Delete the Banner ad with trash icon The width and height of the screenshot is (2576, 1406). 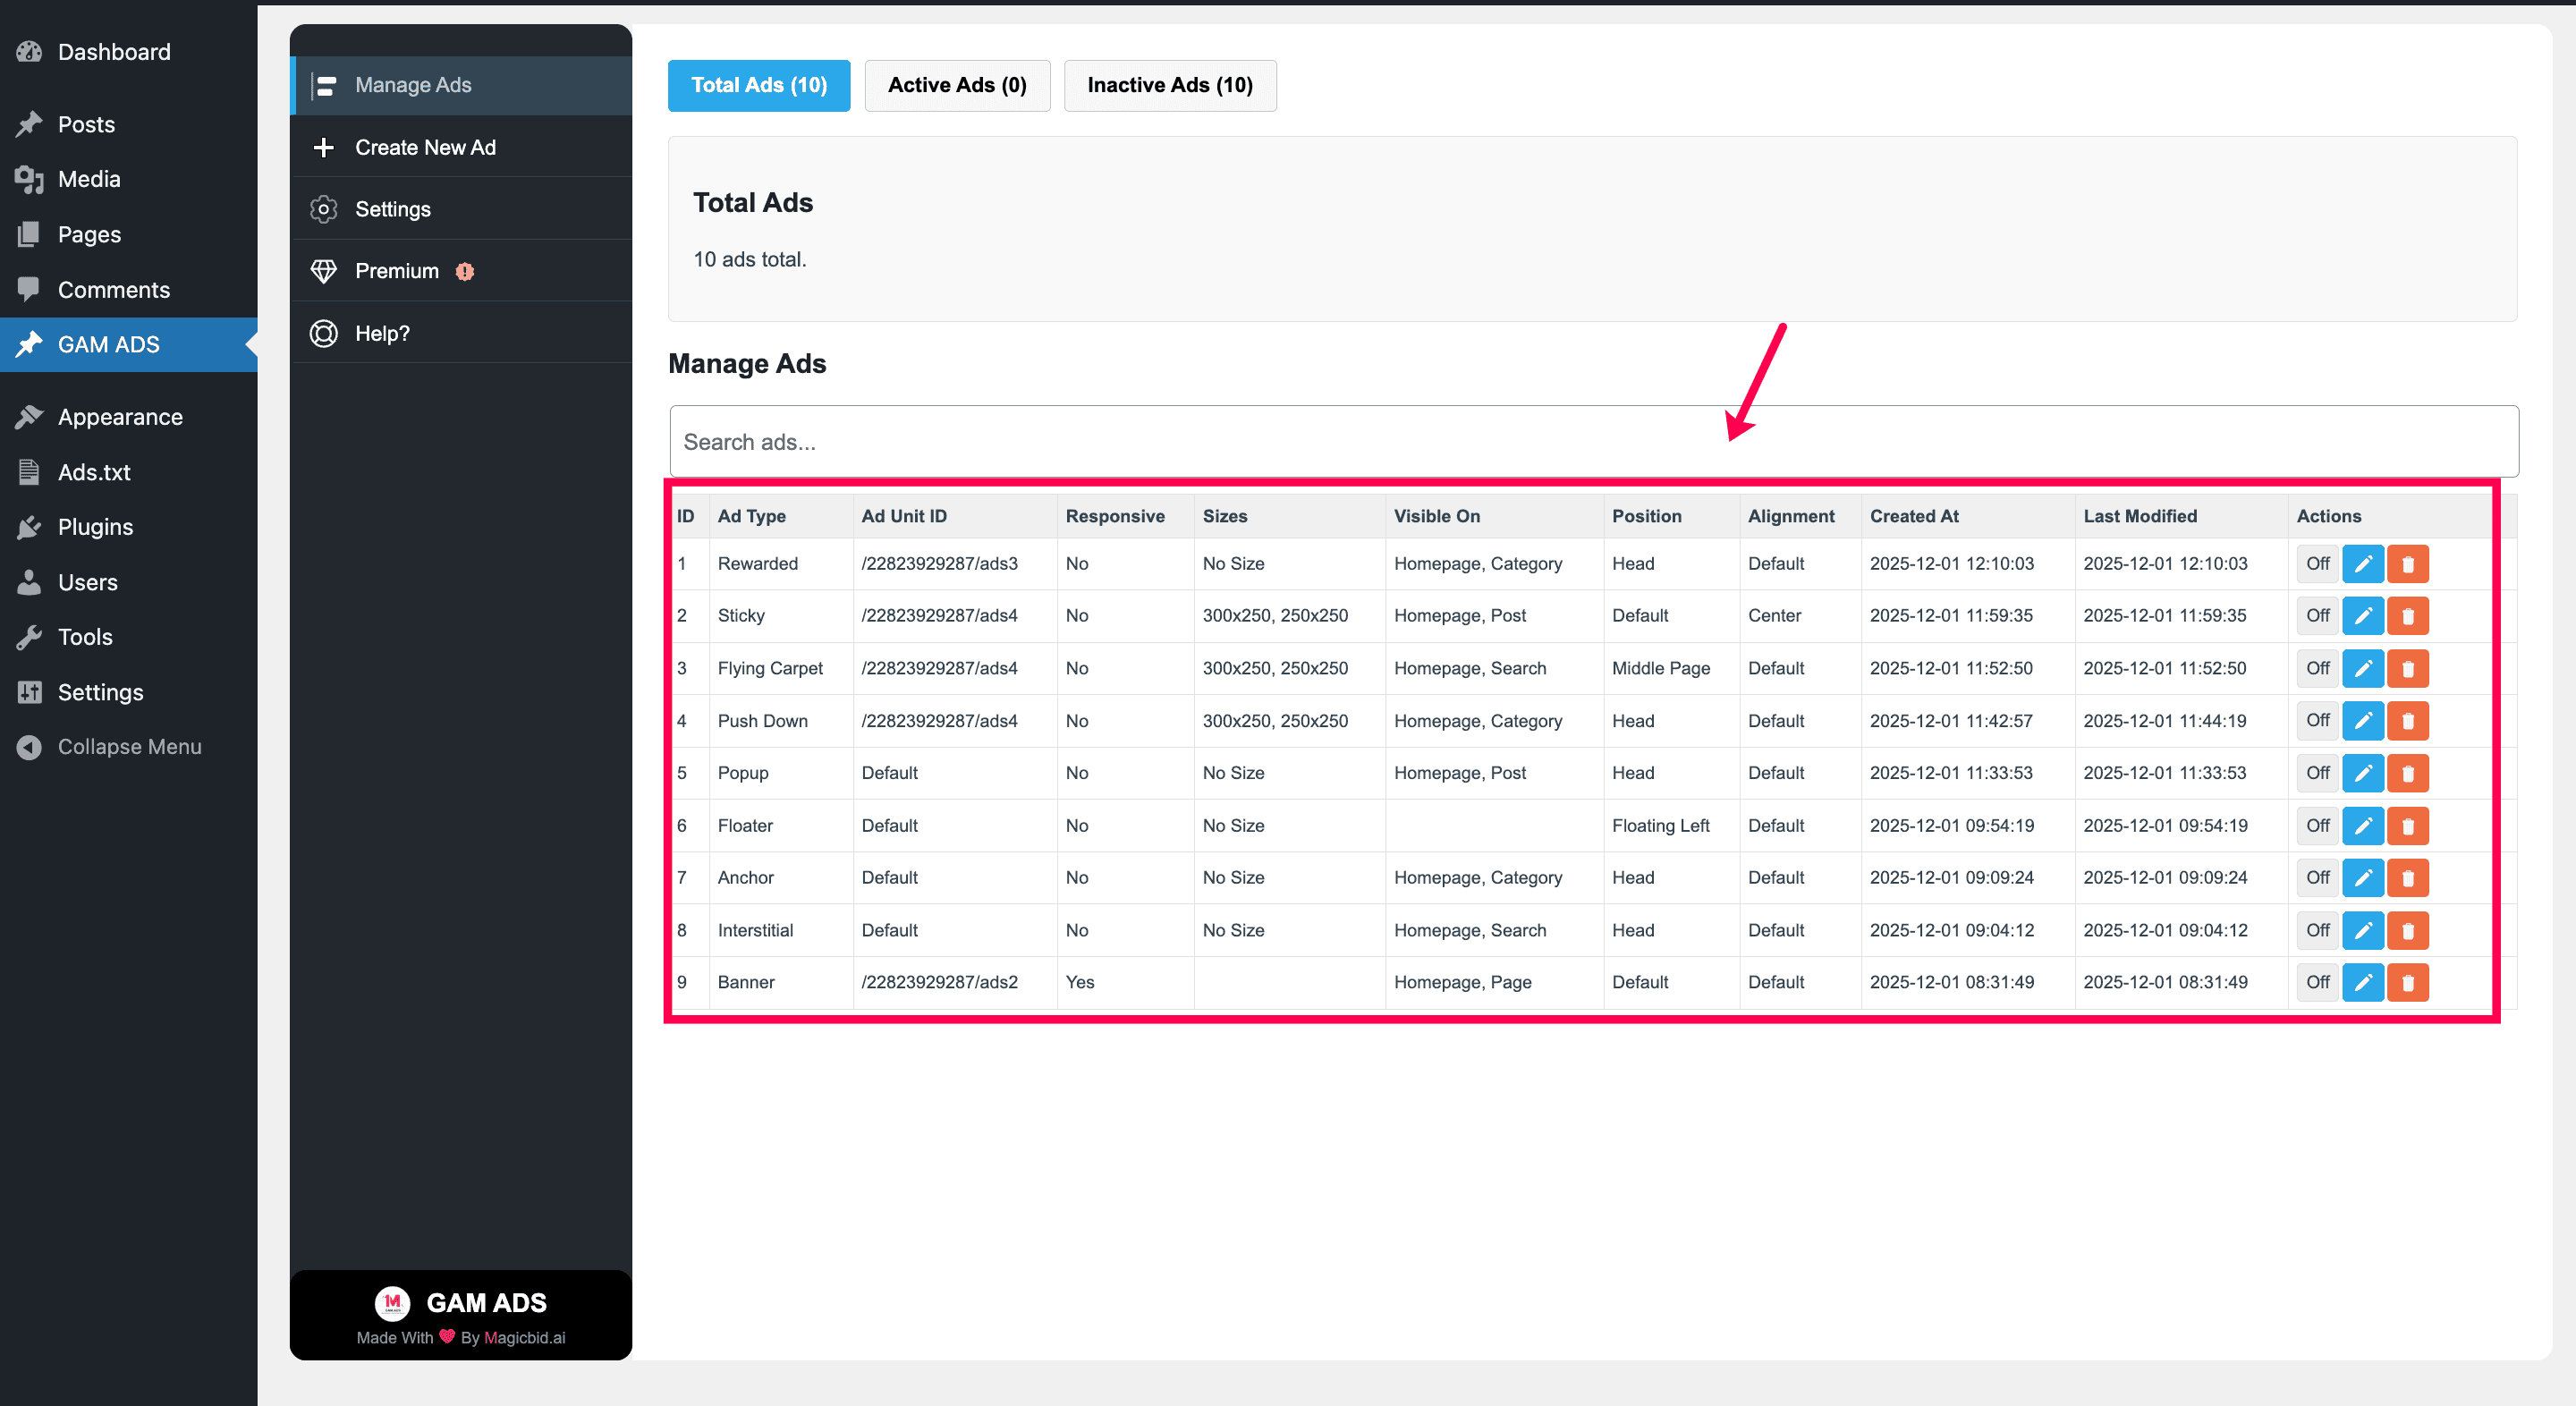(x=2408, y=982)
